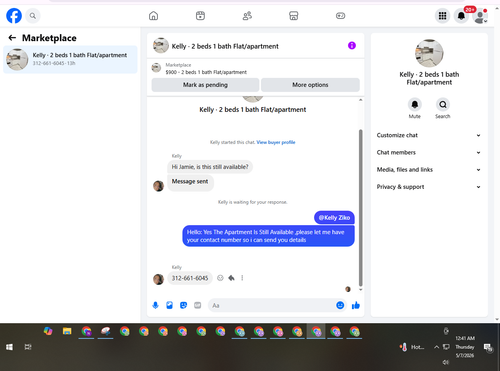Go back from Marketplace with arrow
500x371 pixels.
tap(12, 38)
